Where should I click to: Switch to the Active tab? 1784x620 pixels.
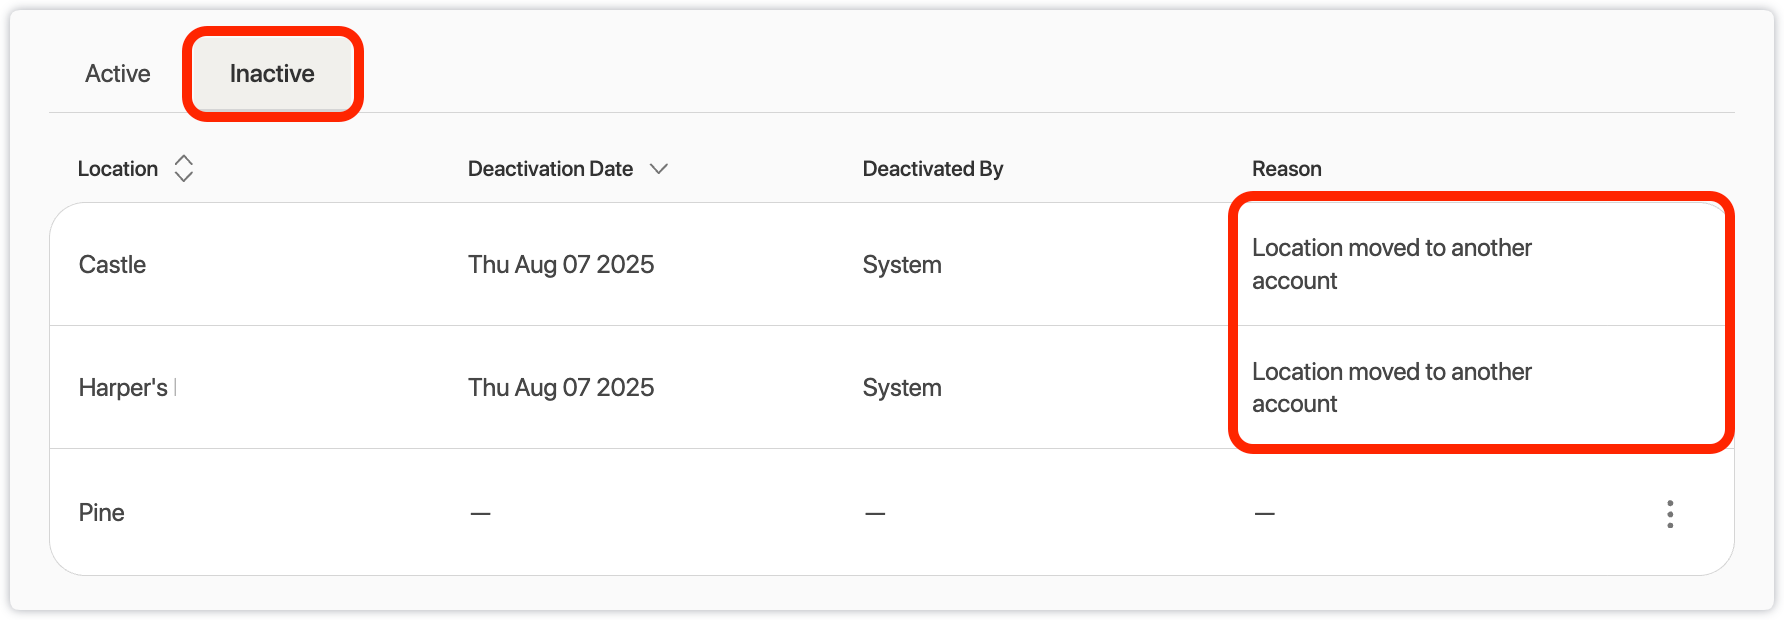117,73
